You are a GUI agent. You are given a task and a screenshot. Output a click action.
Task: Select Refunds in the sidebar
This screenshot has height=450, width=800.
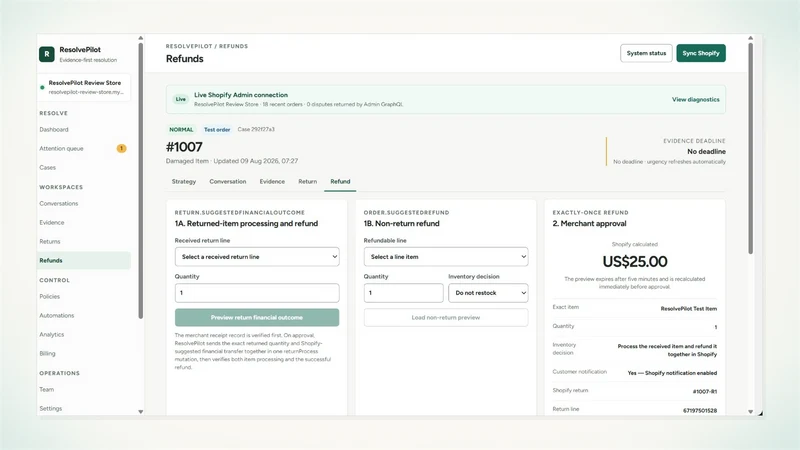pos(84,260)
